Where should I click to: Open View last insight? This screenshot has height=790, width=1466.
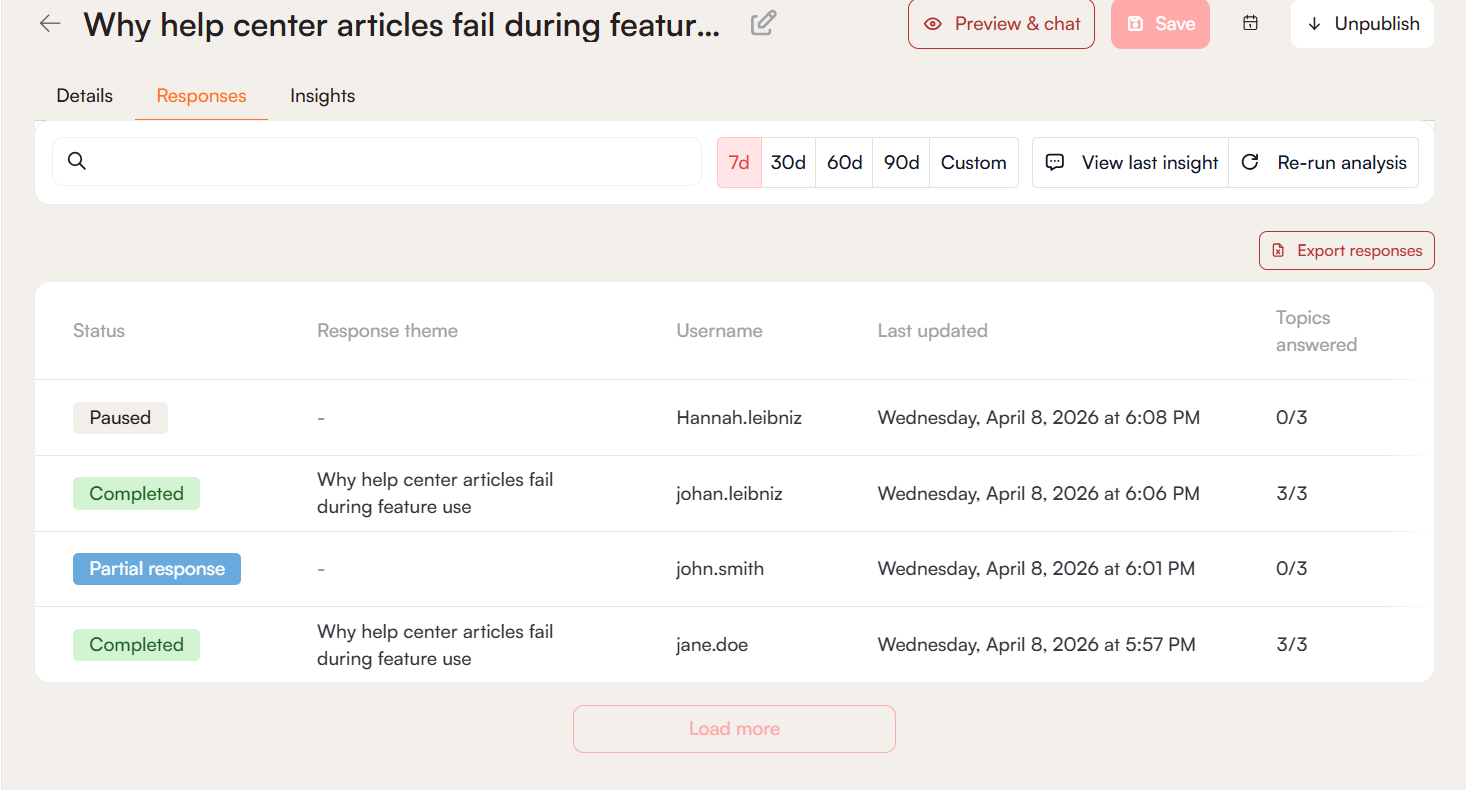pos(1131,162)
